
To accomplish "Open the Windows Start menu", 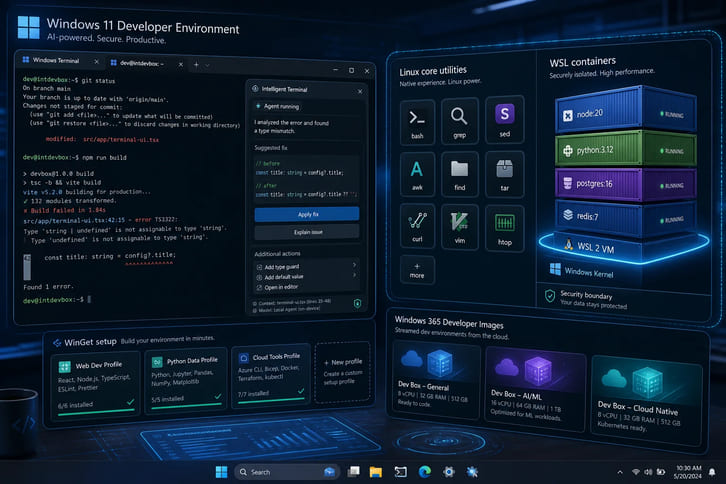I will pos(221,472).
